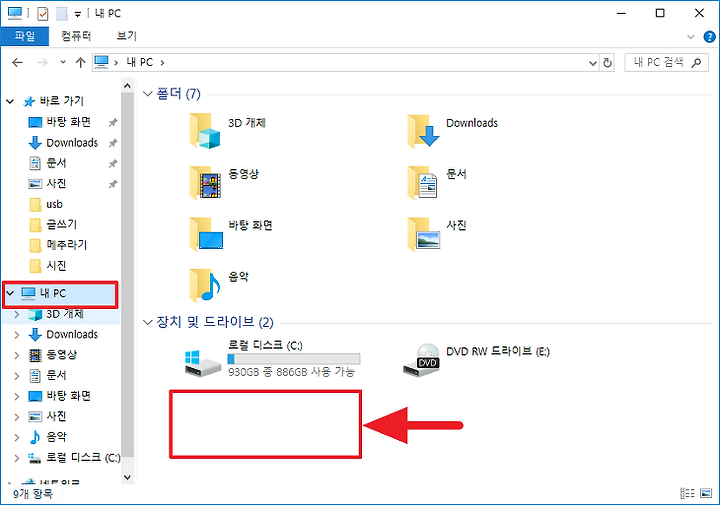Open the 파일 menu tab
Screen dimensions: 720x505
pos(25,36)
